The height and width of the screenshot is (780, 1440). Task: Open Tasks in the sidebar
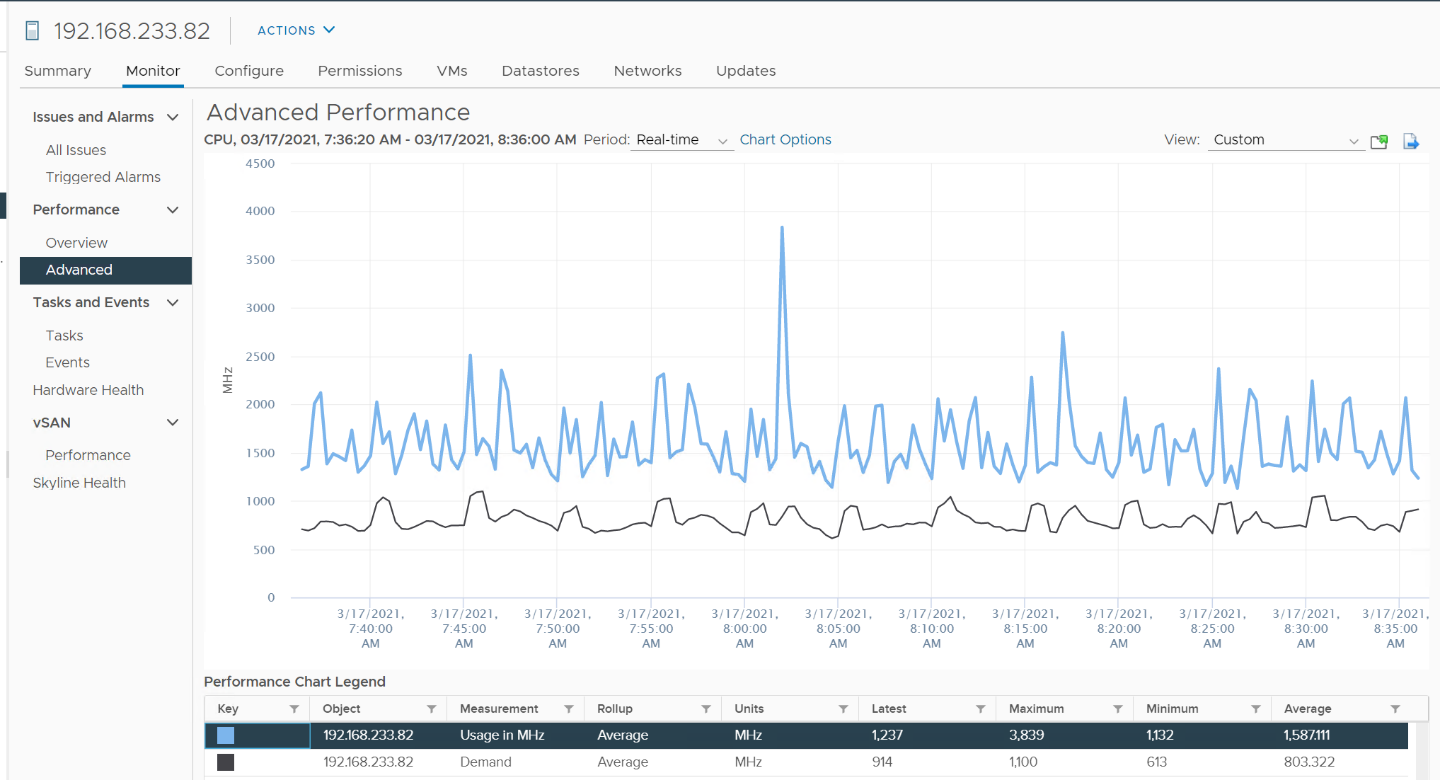(x=64, y=336)
